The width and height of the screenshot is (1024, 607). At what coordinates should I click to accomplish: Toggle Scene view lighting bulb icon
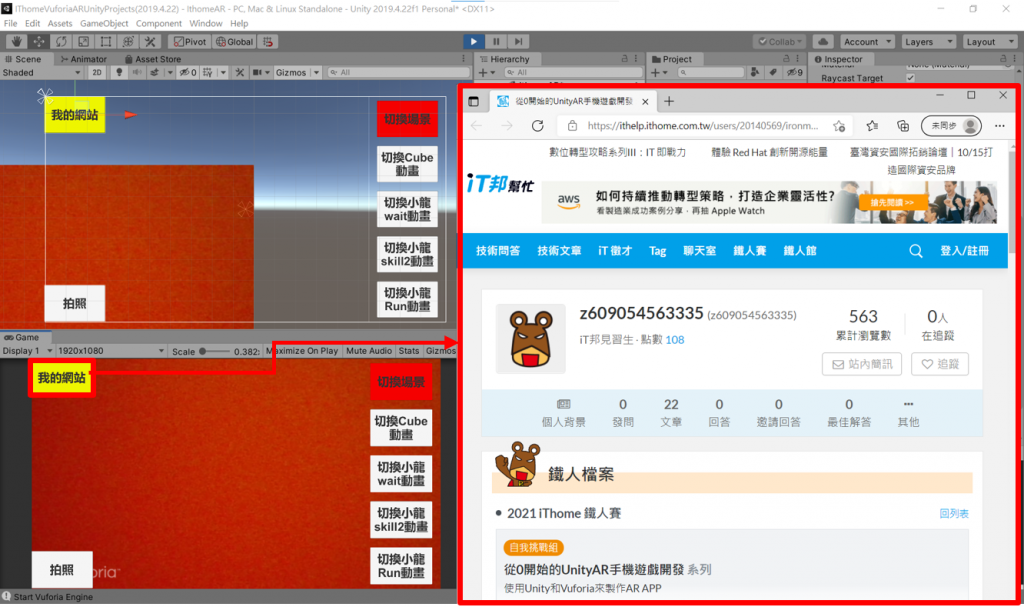point(119,73)
